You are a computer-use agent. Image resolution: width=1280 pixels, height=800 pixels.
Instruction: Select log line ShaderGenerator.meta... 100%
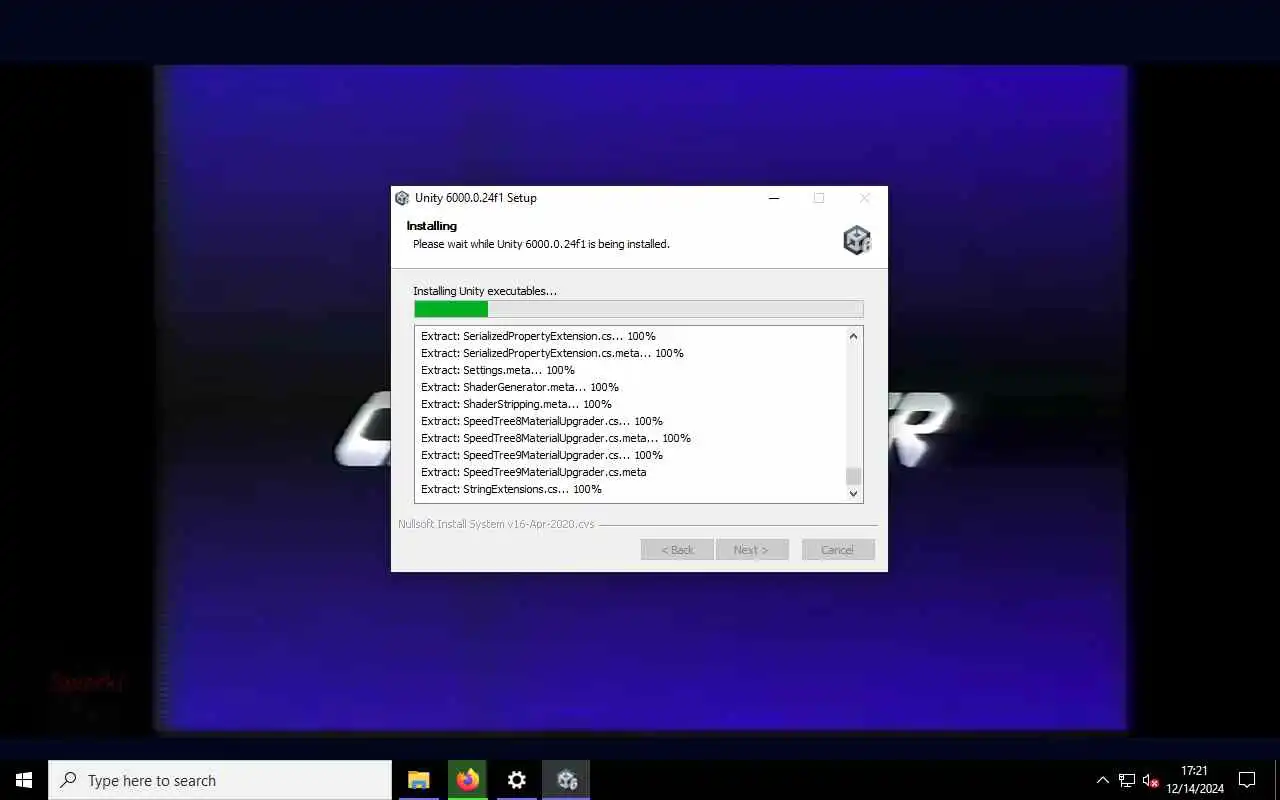click(x=519, y=387)
